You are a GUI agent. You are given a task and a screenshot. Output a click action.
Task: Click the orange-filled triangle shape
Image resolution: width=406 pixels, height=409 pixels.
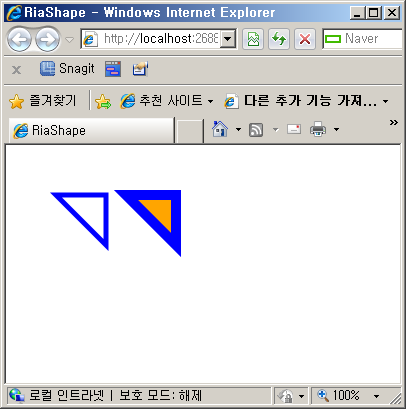click(x=159, y=212)
